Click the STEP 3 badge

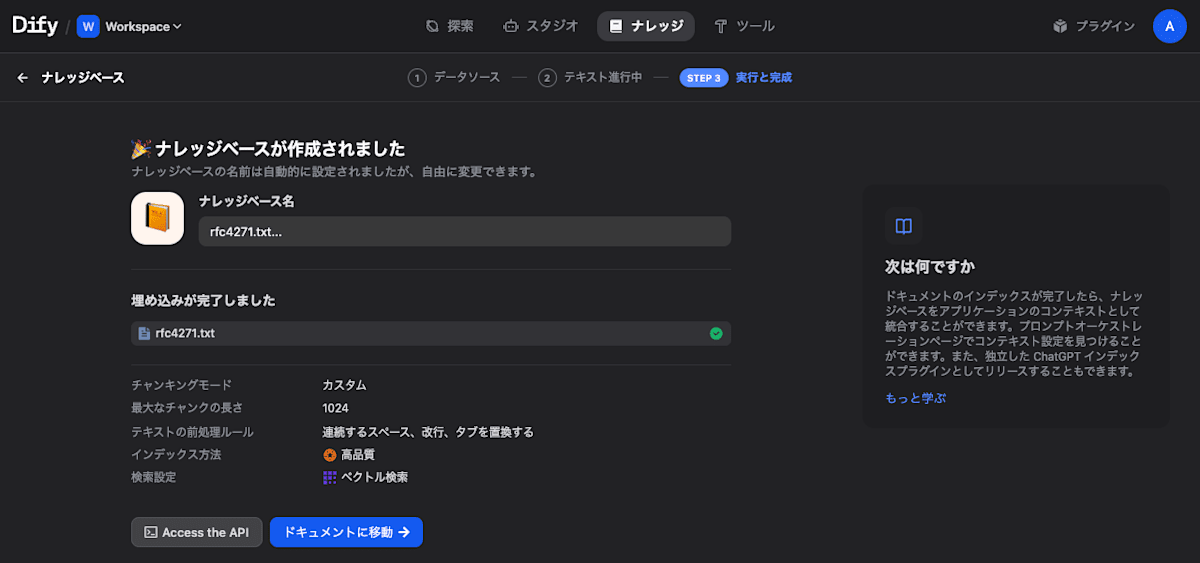[704, 78]
